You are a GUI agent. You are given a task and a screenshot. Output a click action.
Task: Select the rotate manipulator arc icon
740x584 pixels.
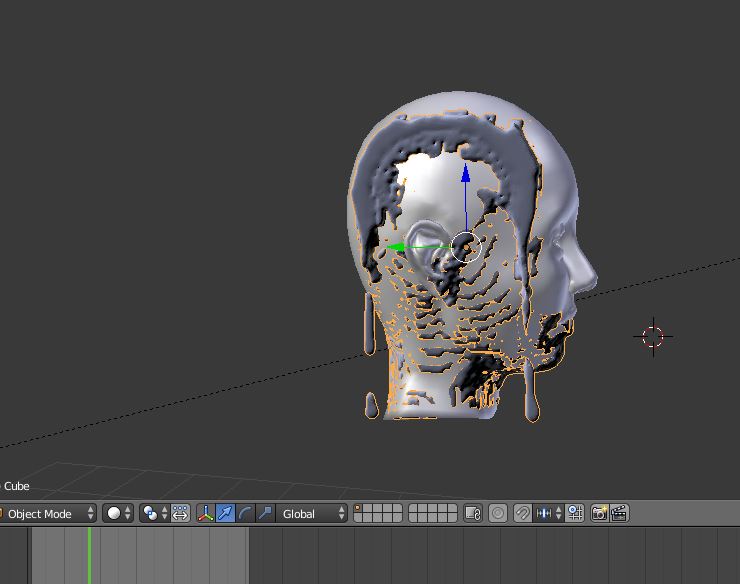tap(245, 513)
